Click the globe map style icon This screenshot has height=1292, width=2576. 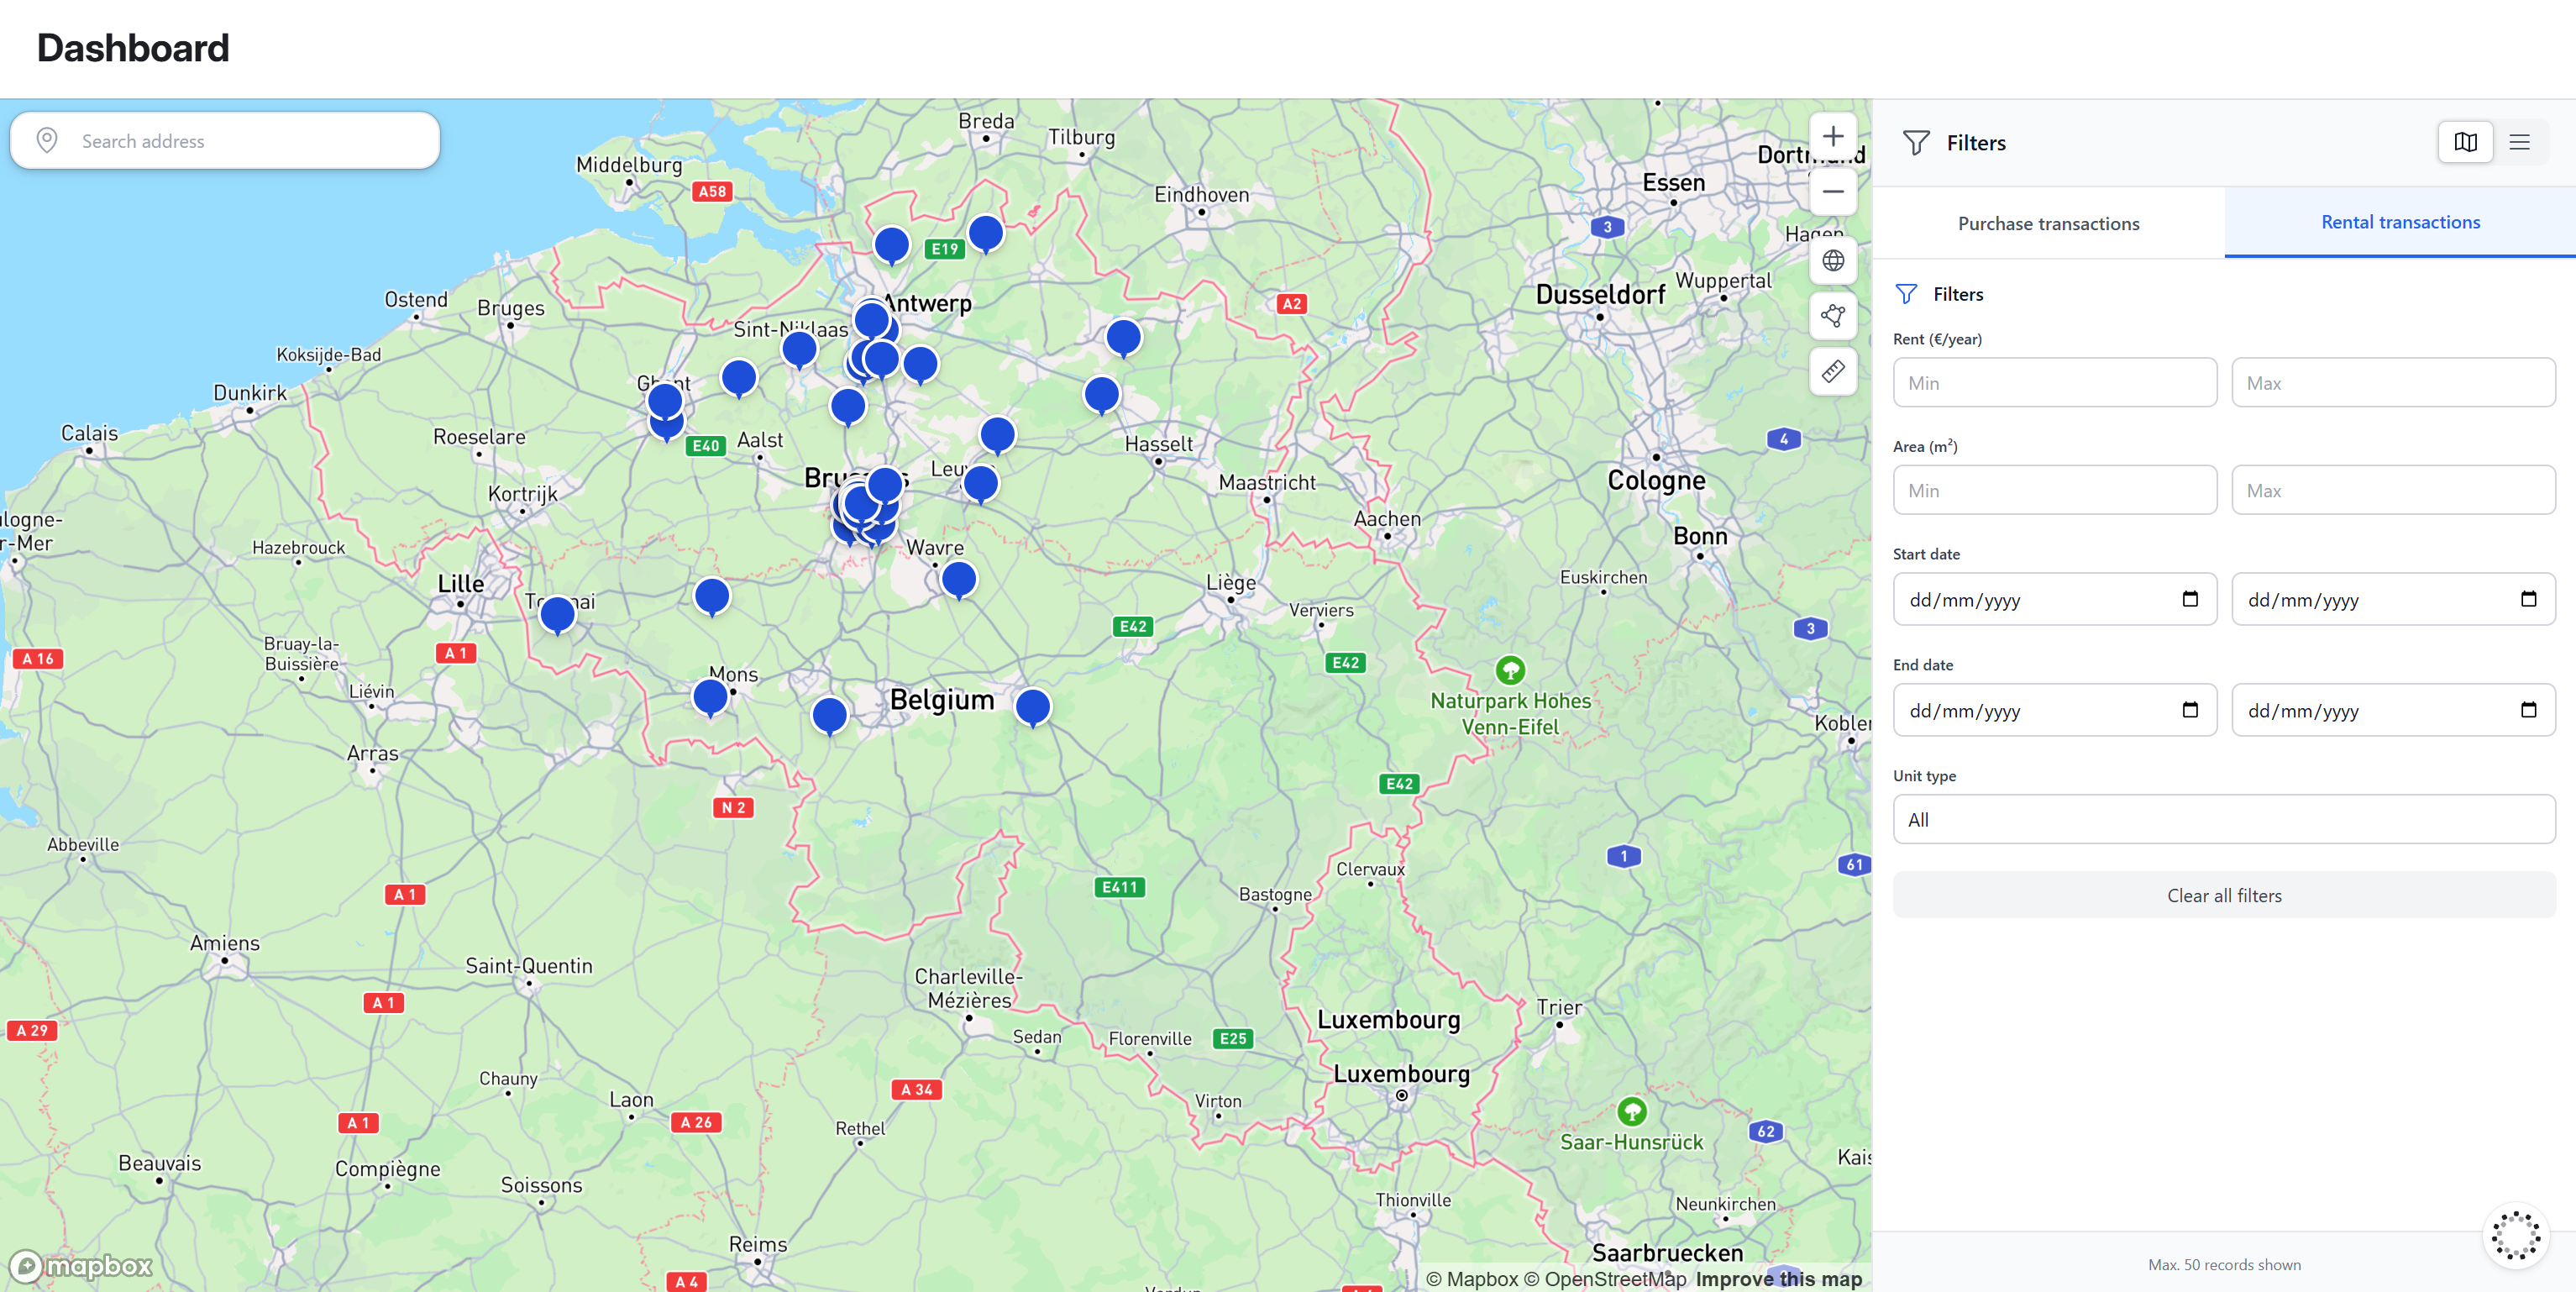tap(1832, 261)
